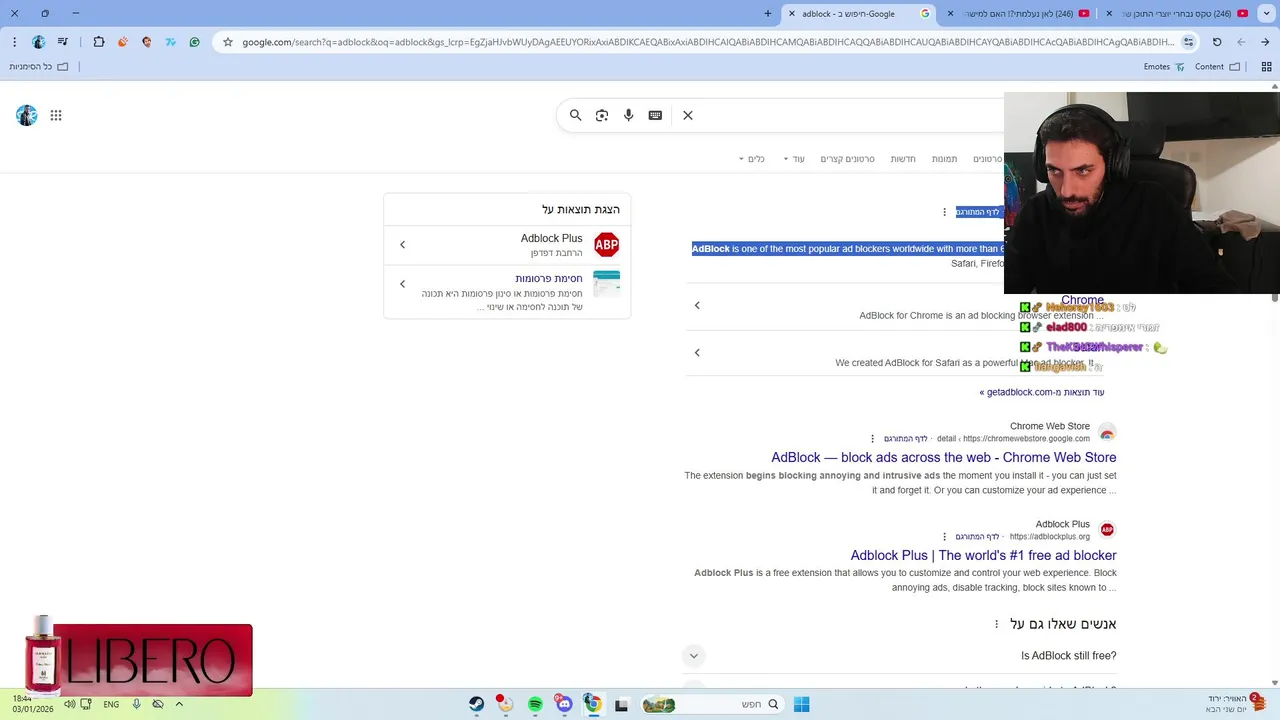Viewport: 1280px width, 720px height.
Task: Open site information tune icon in address bar
Action: (x=1188, y=42)
